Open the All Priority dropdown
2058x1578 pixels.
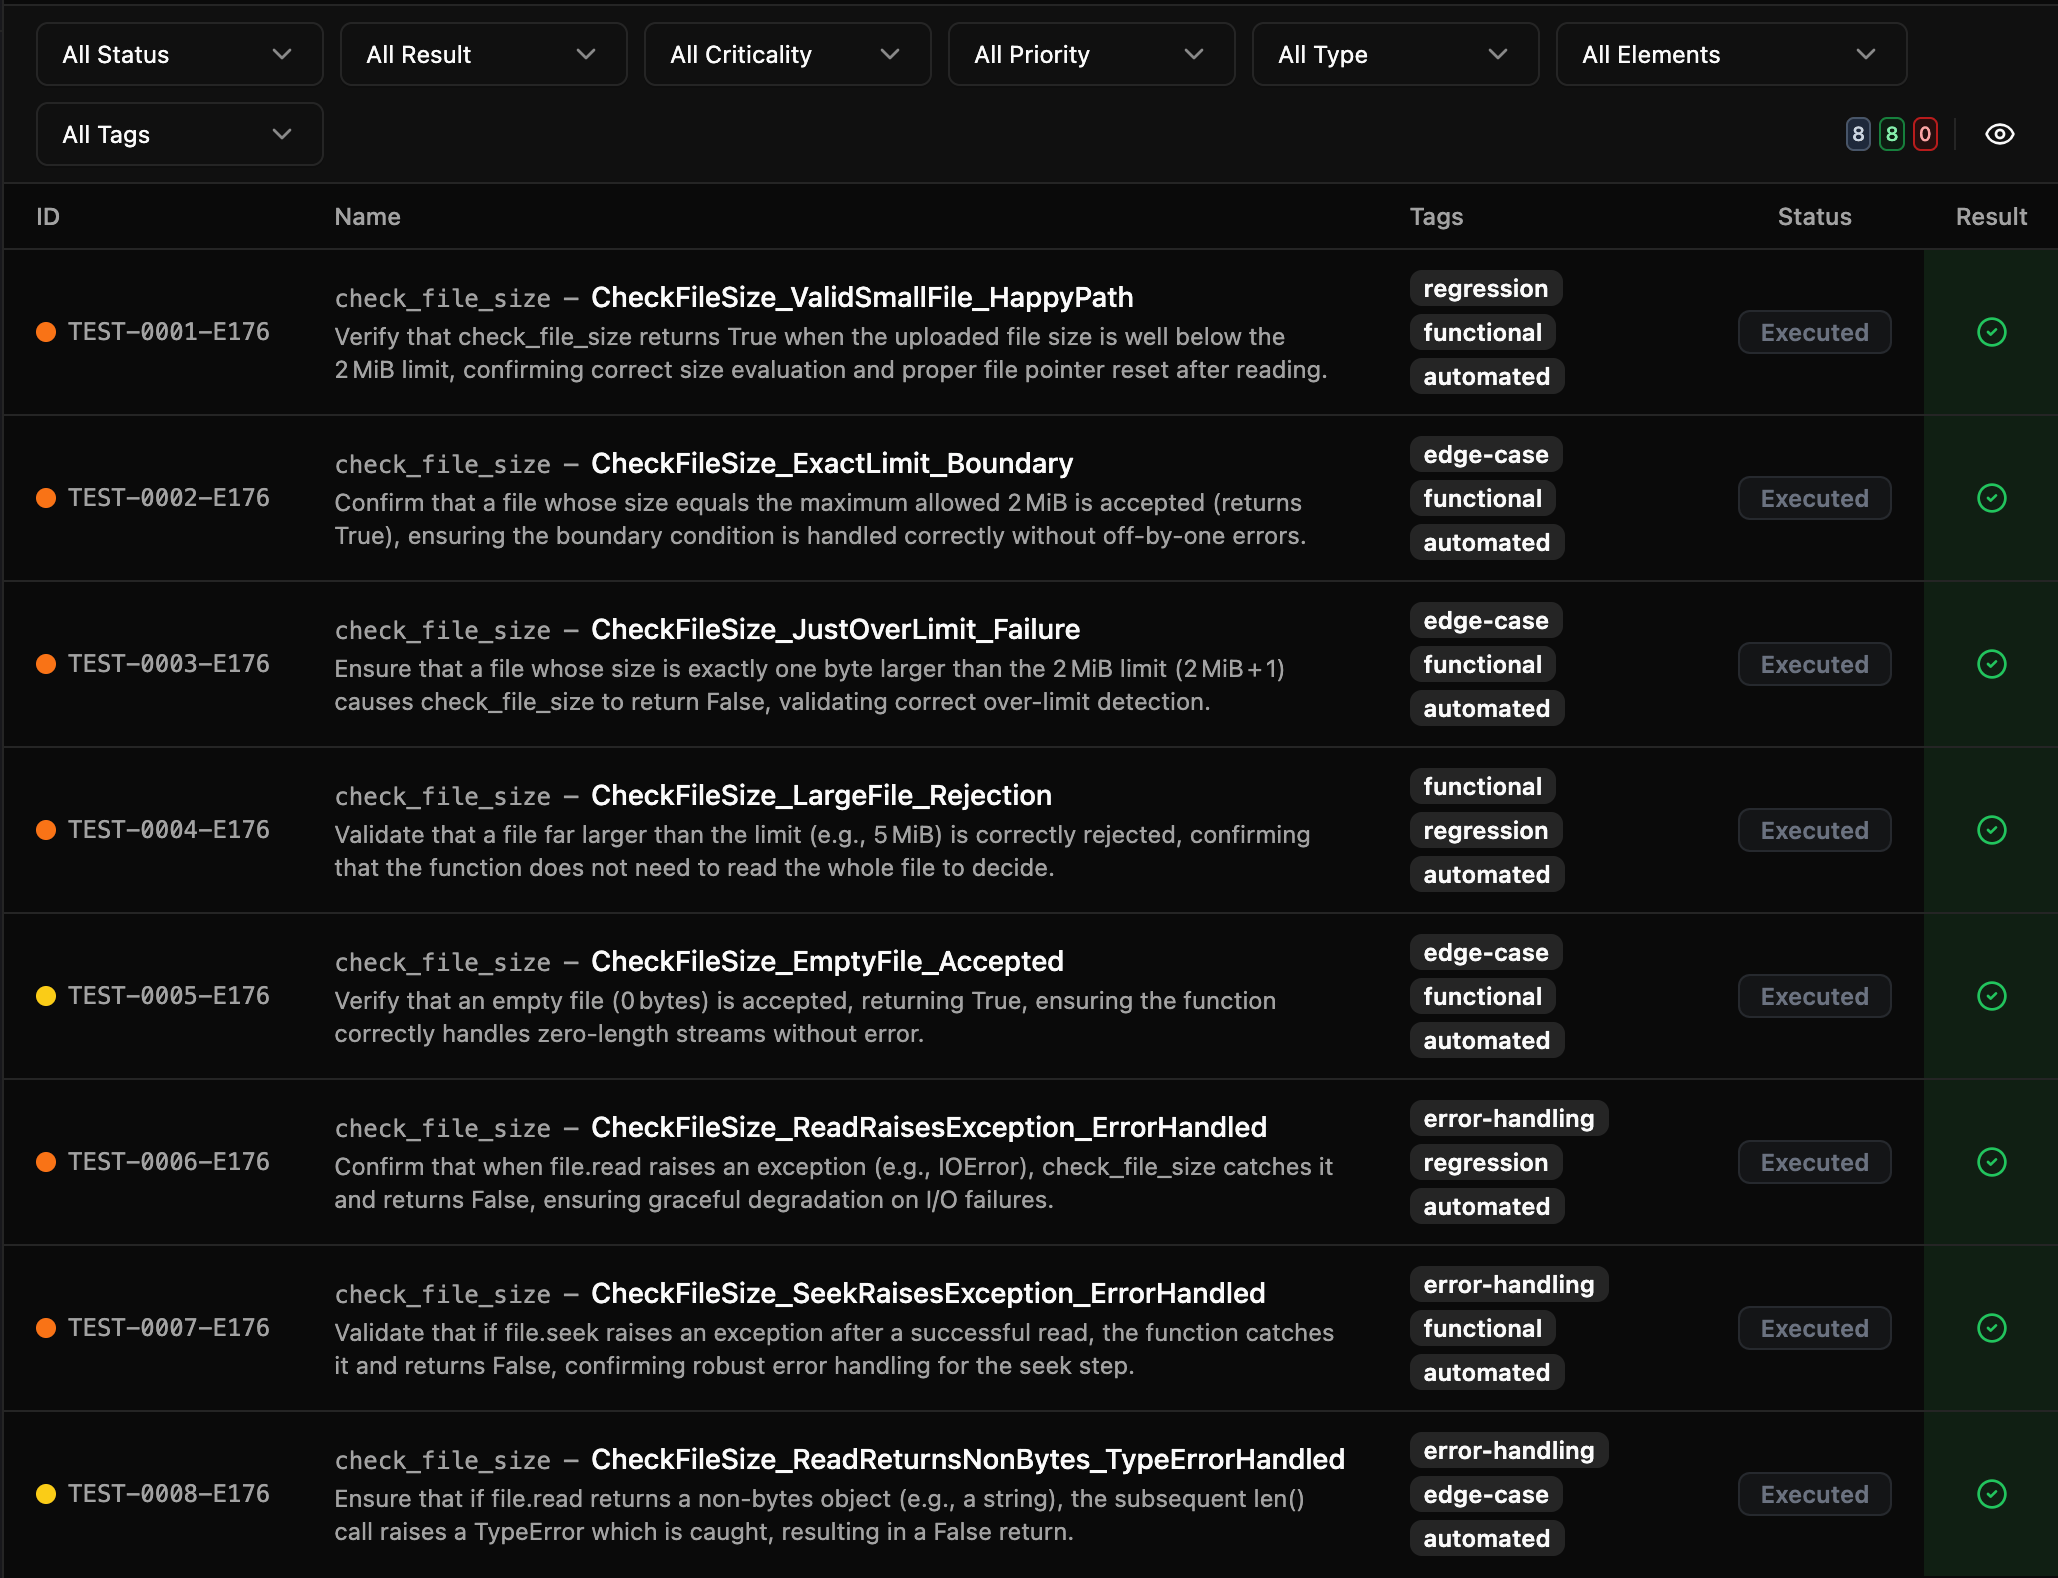1092,54
